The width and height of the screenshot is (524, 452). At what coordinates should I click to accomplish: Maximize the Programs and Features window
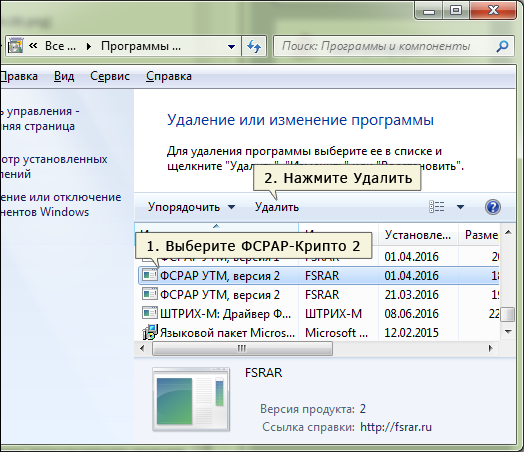point(456,11)
